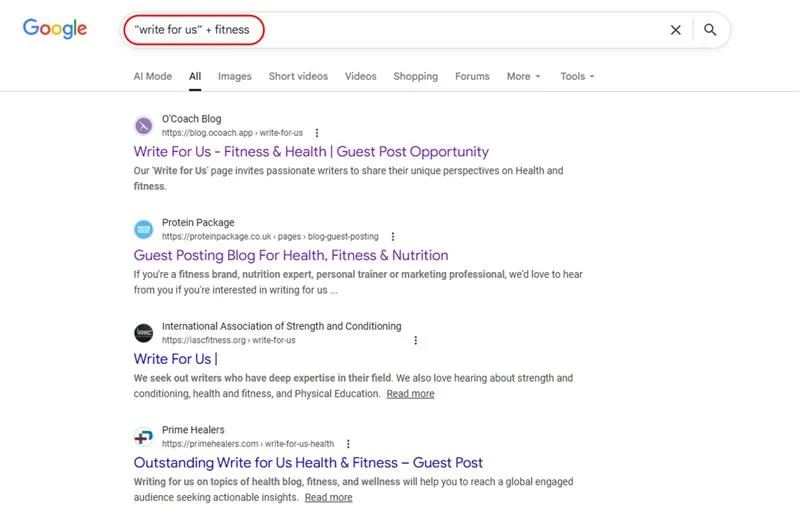Click iascfitness.org URL text
This screenshot has width=800, height=517.
click(229, 340)
